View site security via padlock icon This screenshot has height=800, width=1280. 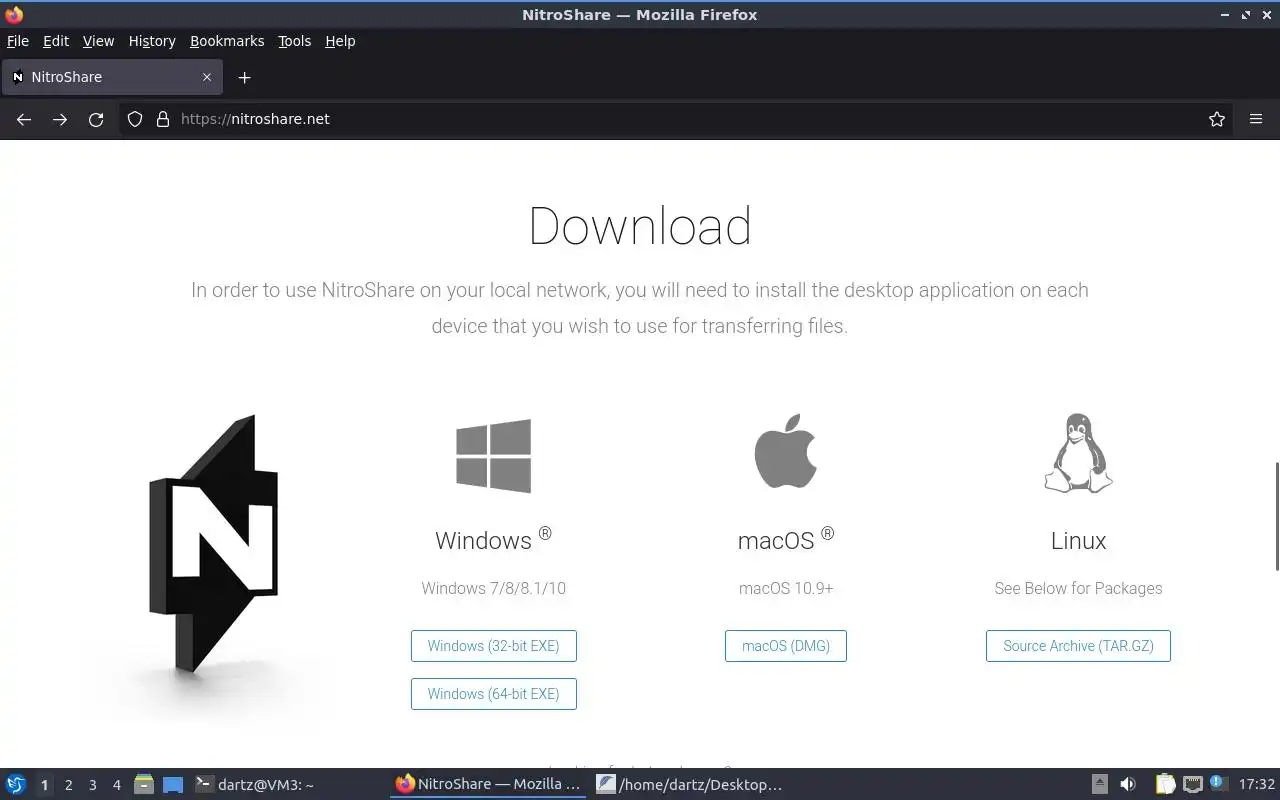click(x=163, y=119)
